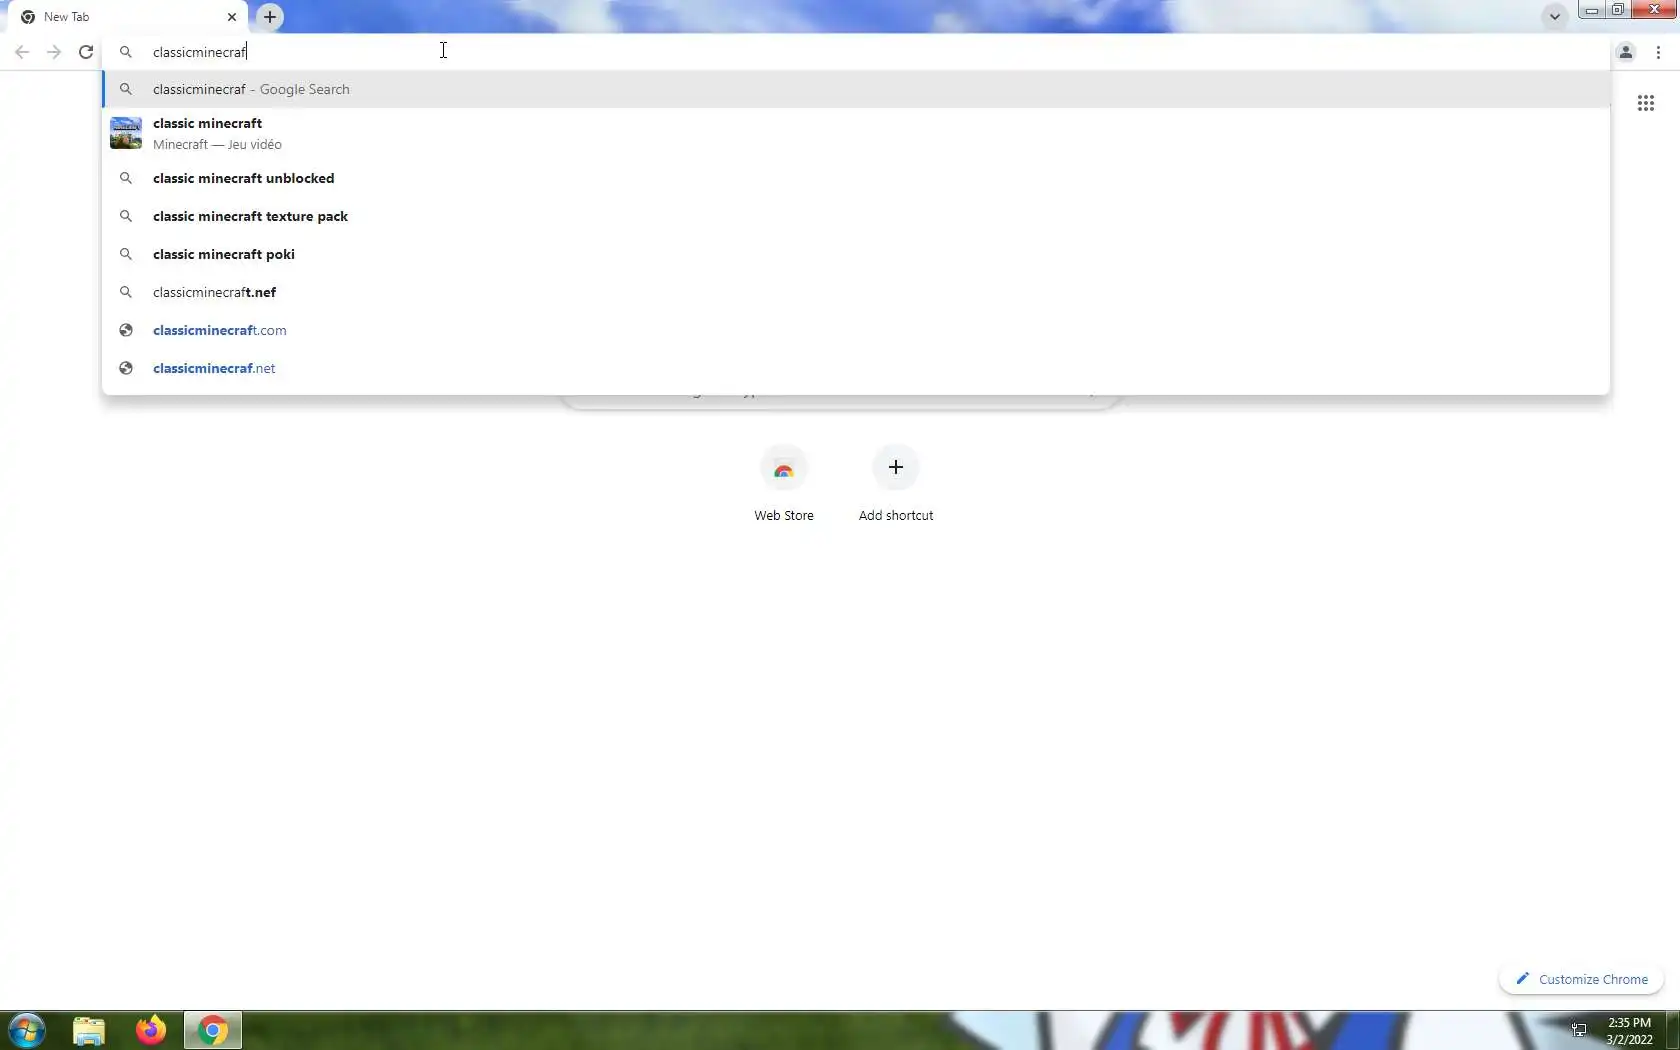
Task: Click in the address bar text field
Action: [x=856, y=52]
